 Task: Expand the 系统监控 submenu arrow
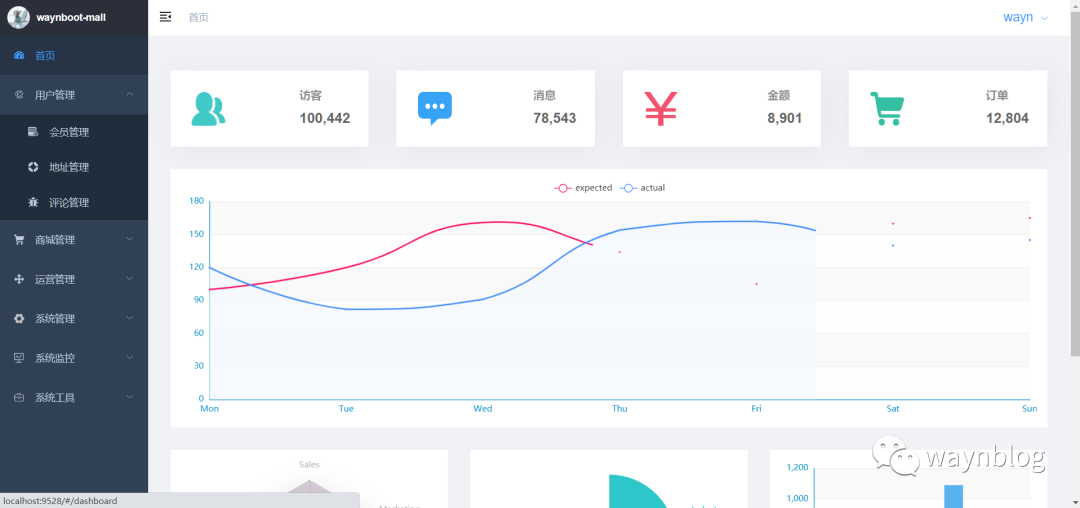pos(129,357)
